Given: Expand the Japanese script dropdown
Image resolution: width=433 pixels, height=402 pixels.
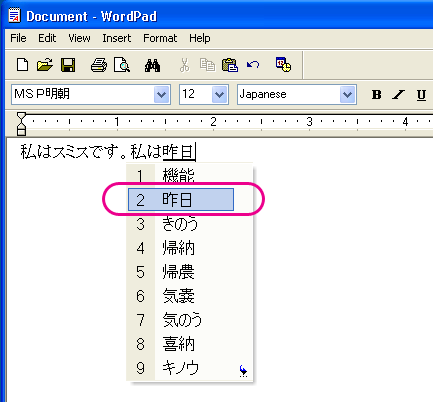Looking at the screenshot, I should [x=347, y=95].
